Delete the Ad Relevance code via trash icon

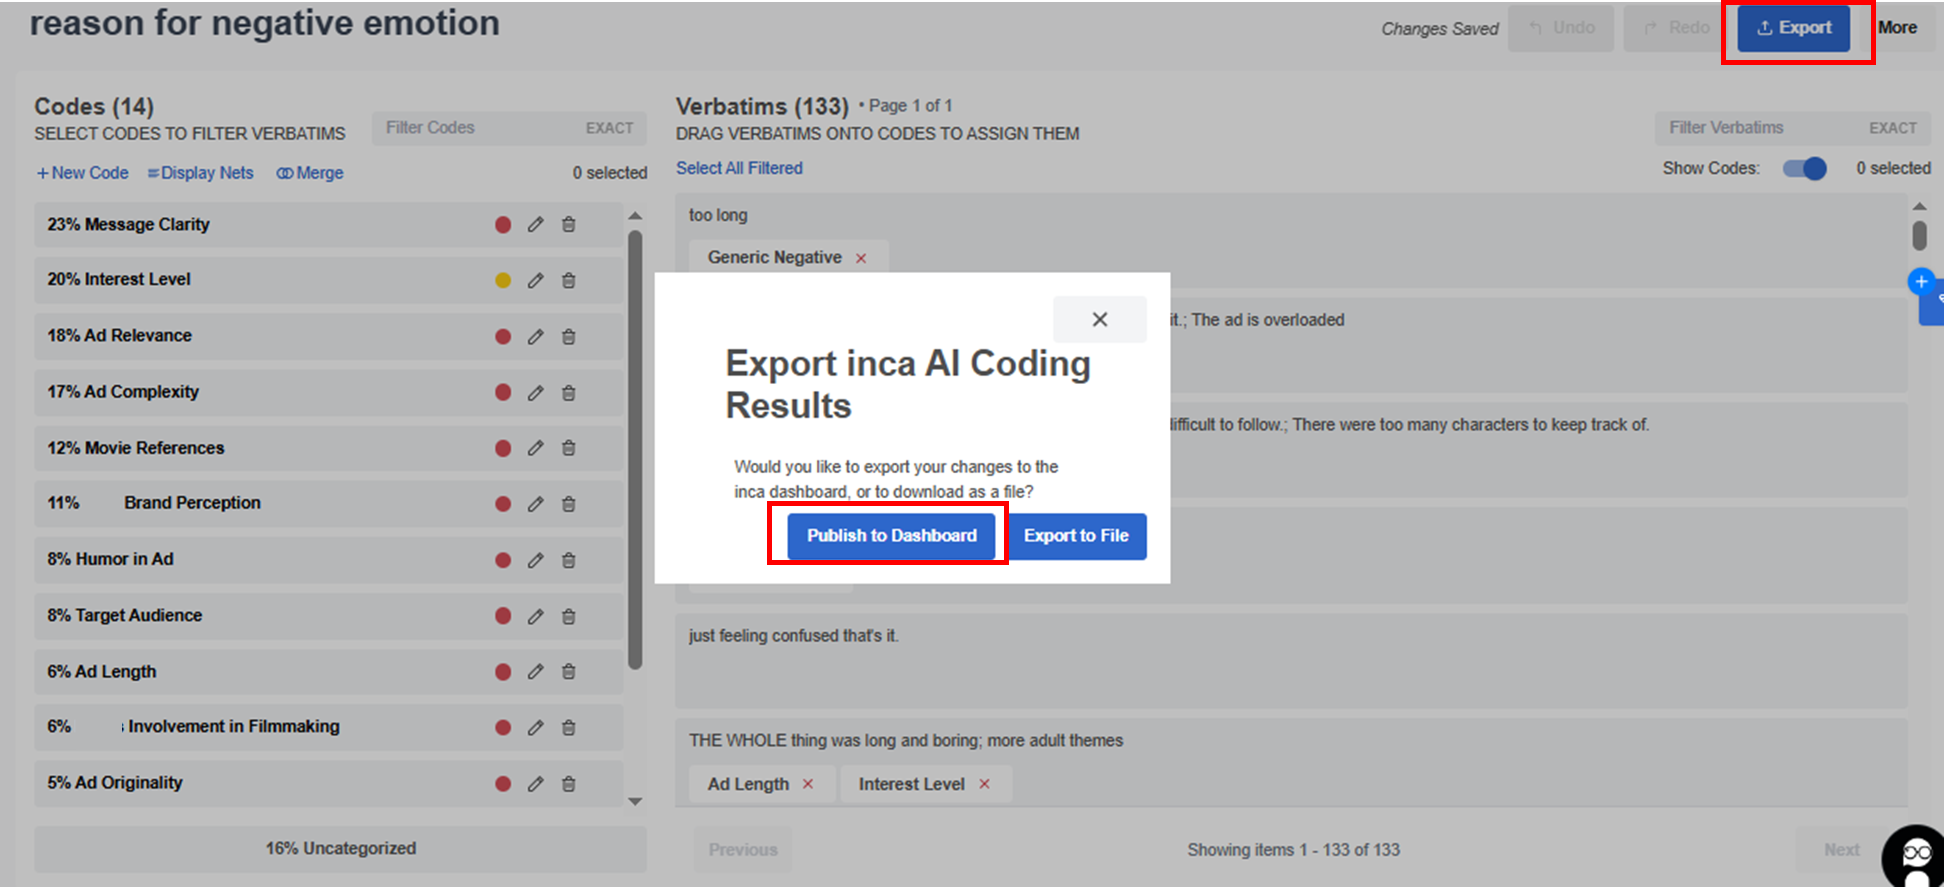tap(568, 337)
